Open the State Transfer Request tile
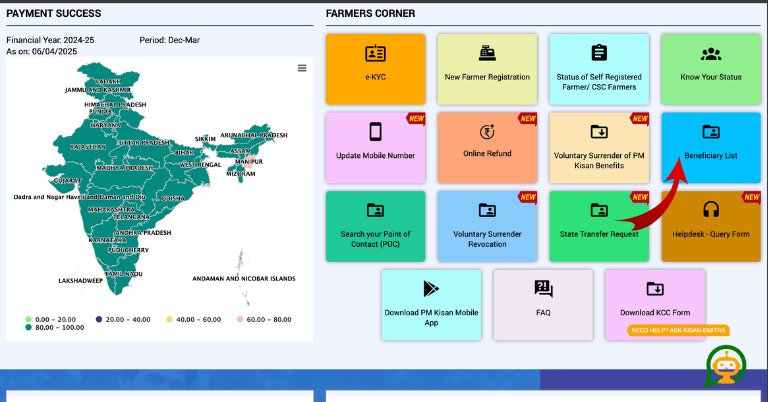Viewport: 768px width, 402px height. [x=599, y=226]
